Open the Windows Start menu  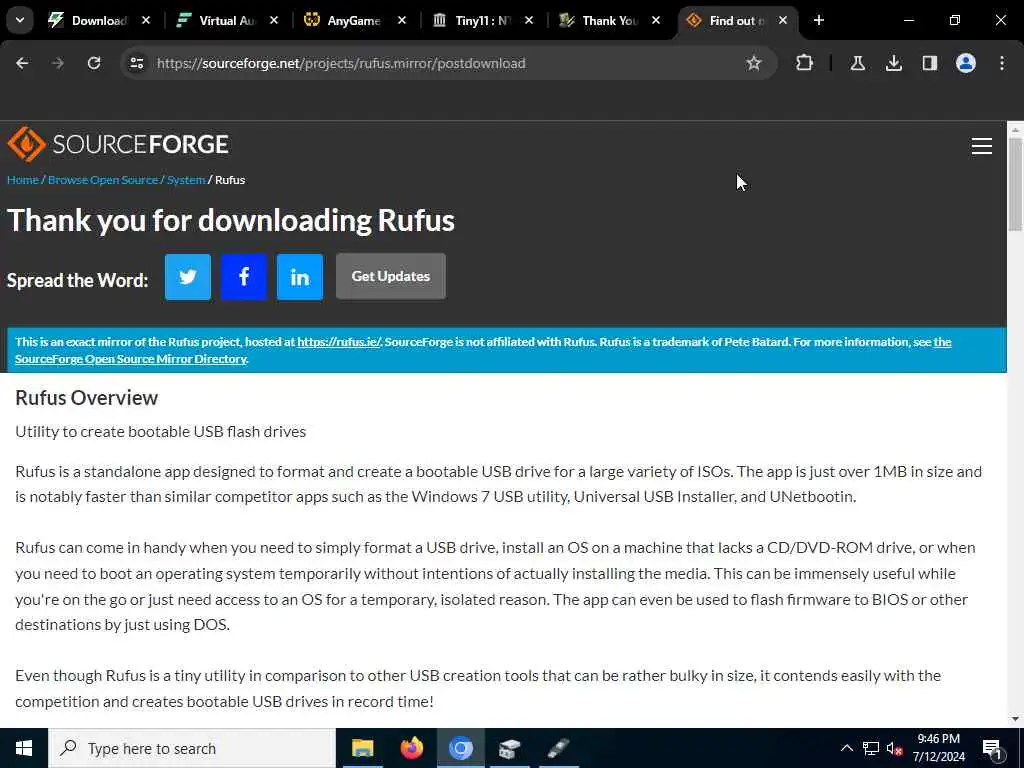point(24,748)
